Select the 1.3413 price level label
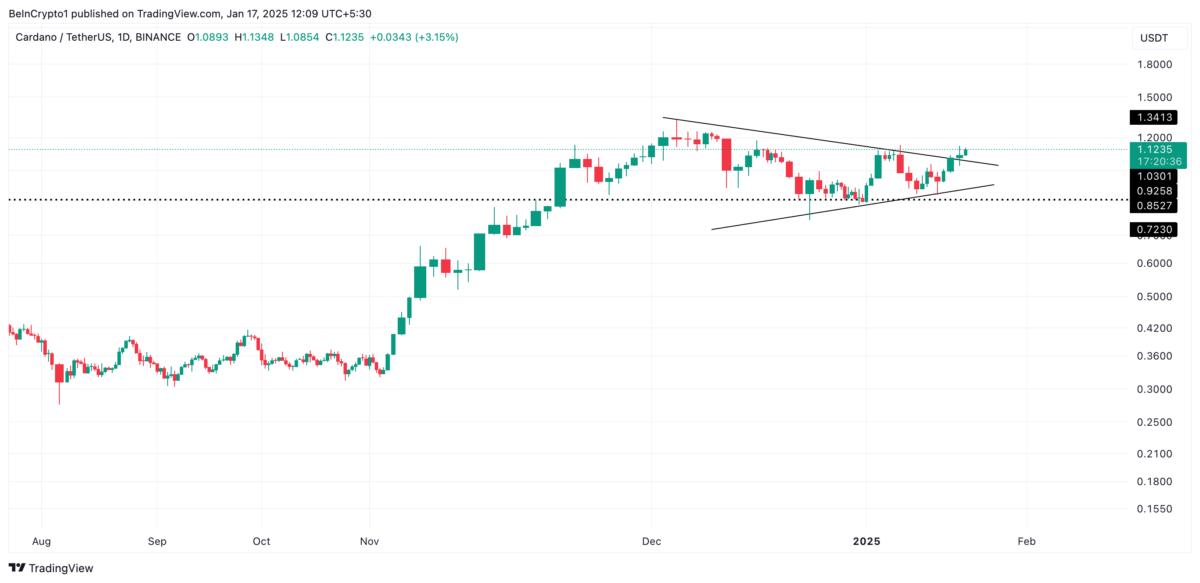Screen dimensions: 1200x583 click(x=1154, y=117)
